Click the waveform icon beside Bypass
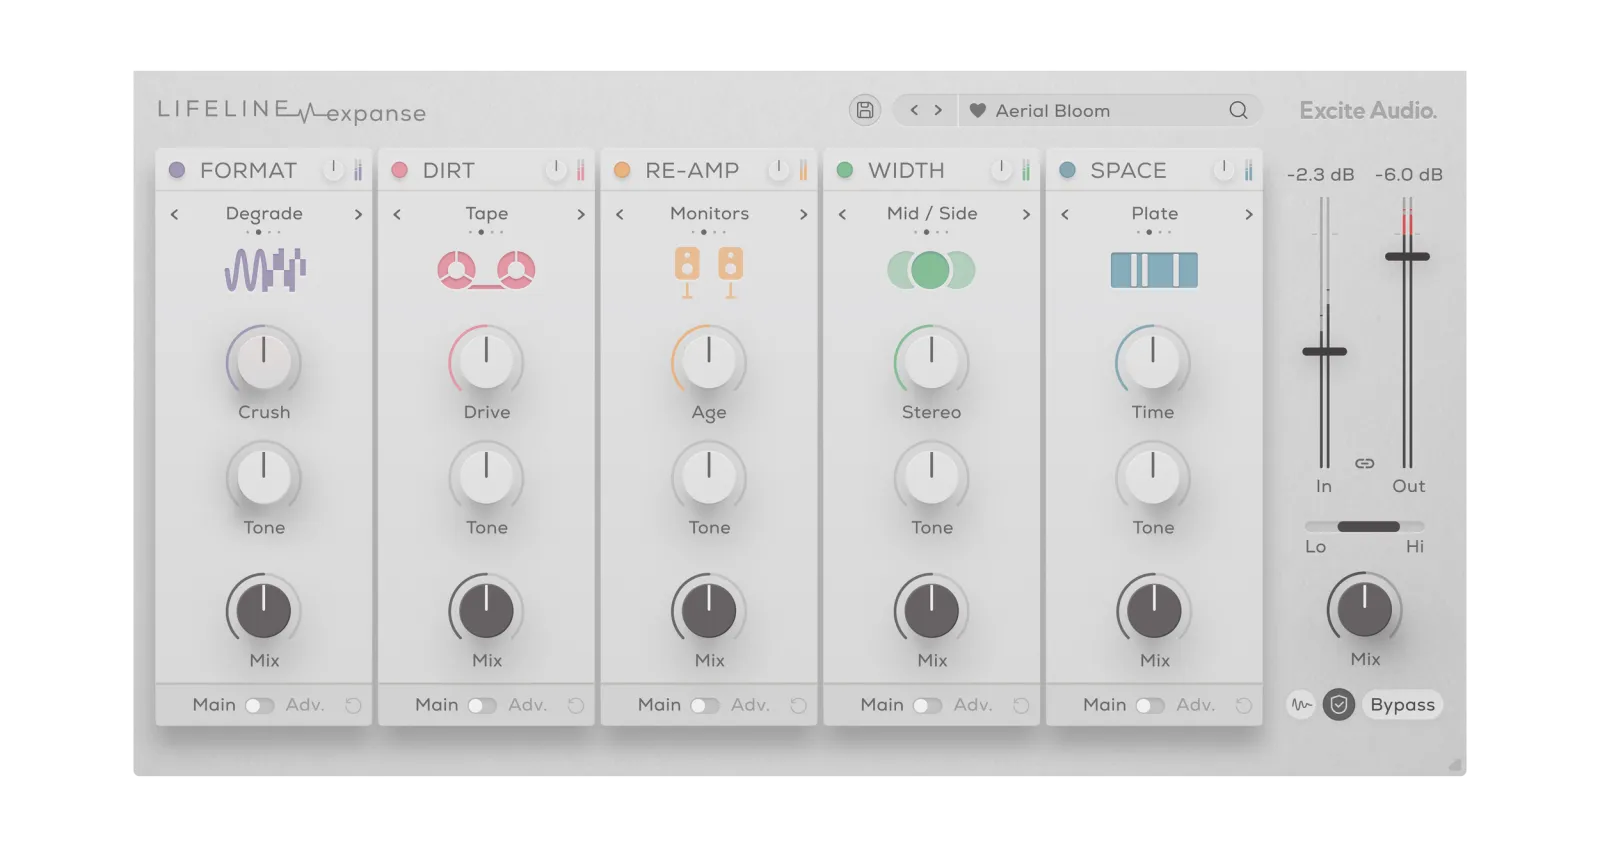The image size is (1600, 847). 1301,705
